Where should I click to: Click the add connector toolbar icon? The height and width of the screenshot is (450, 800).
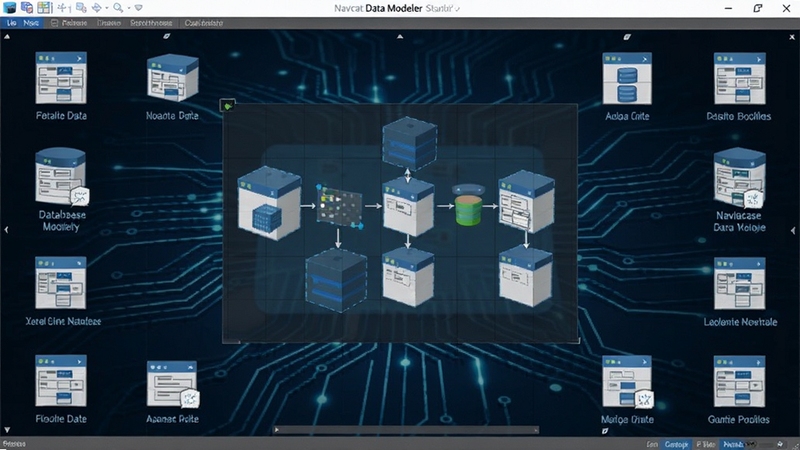pyautogui.click(x=62, y=8)
